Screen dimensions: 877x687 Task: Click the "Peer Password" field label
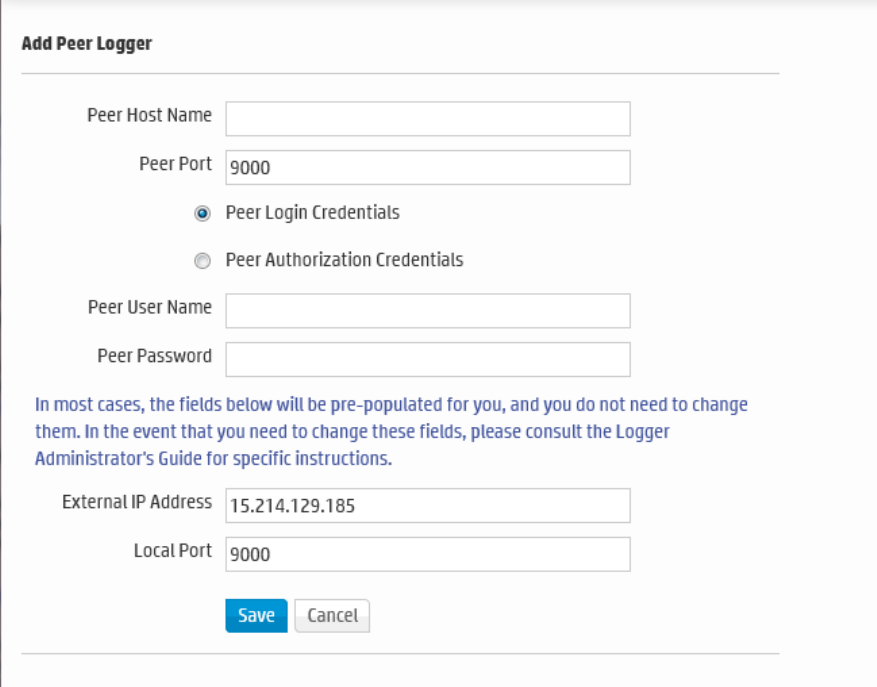pos(154,355)
